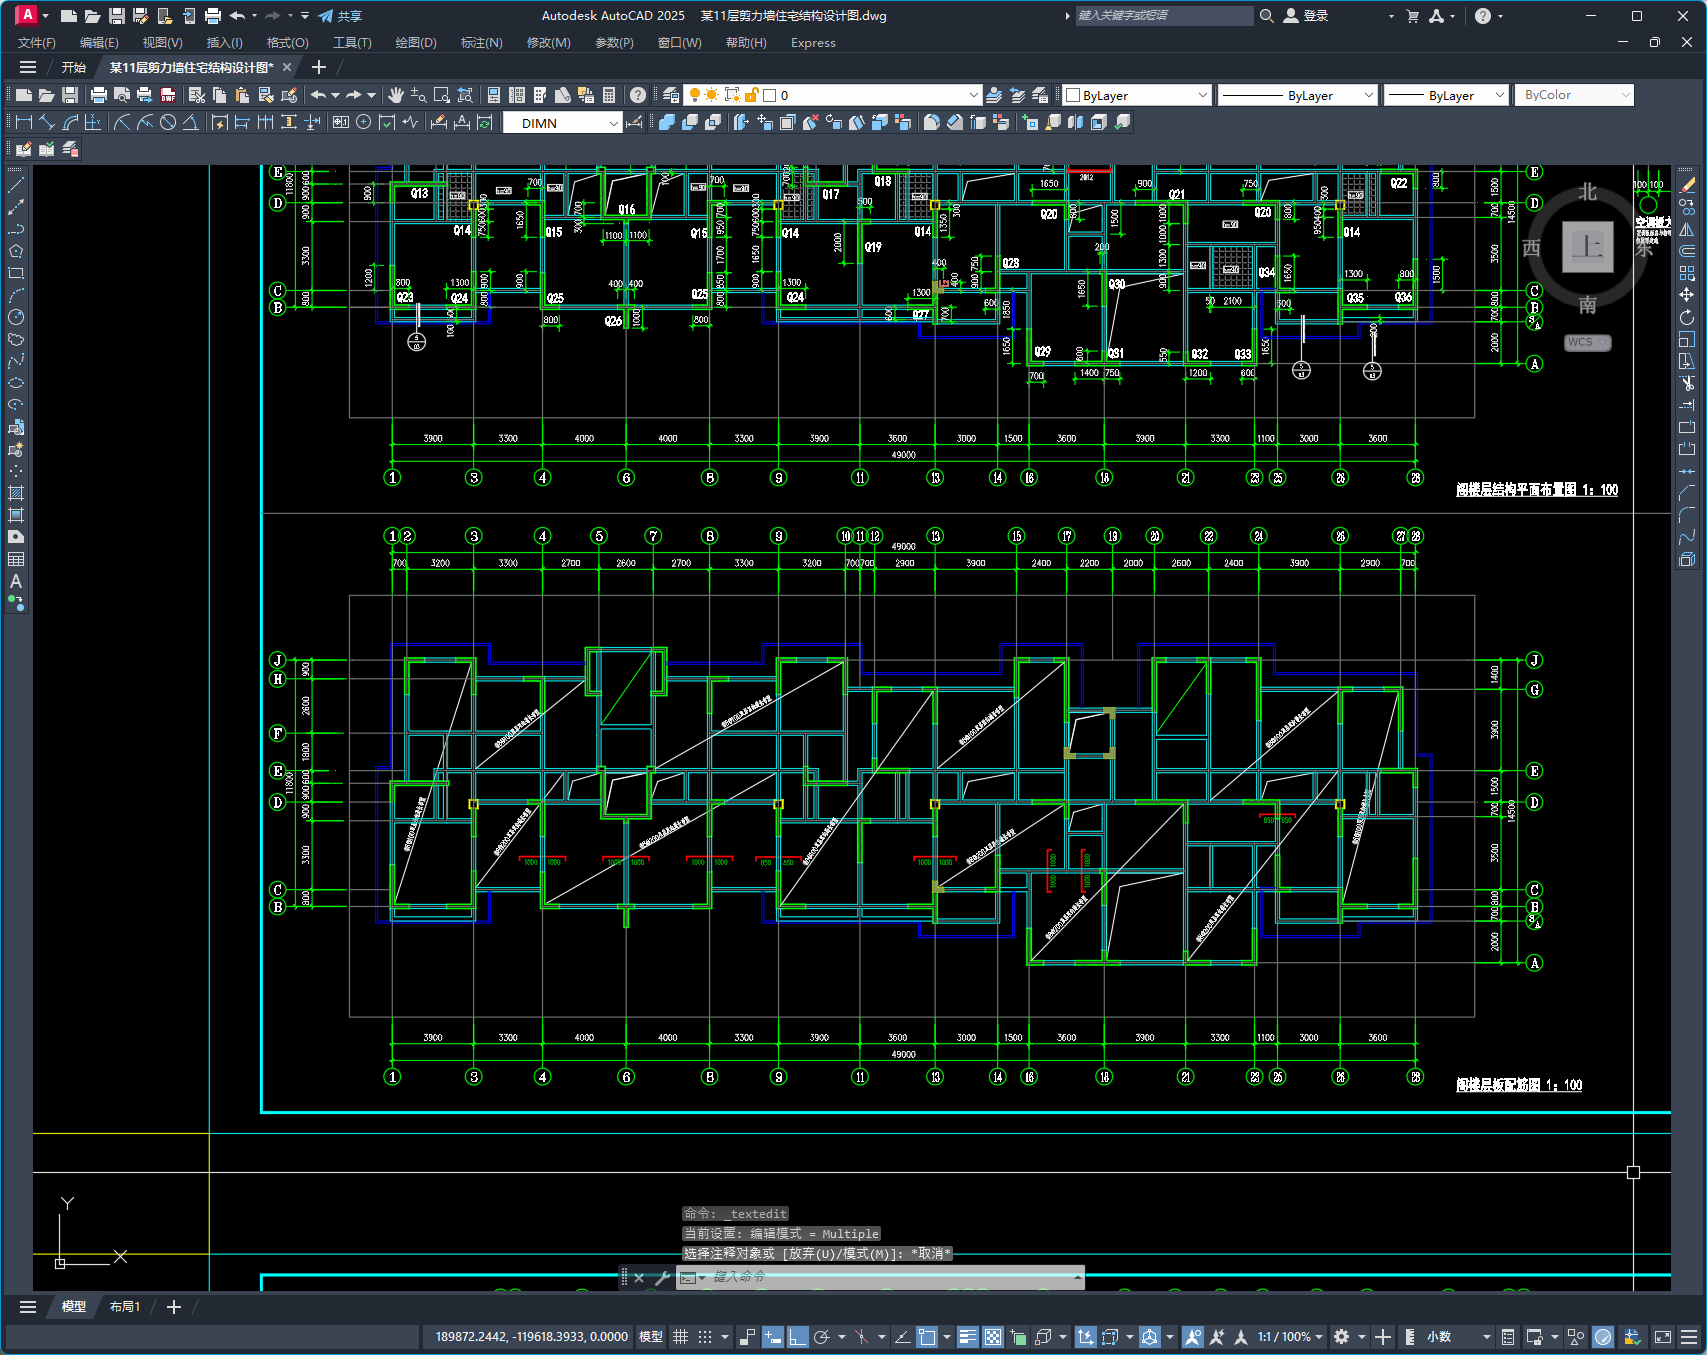
Task: Toggle Ortho mode in status bar
Action: pos(797,1337)
